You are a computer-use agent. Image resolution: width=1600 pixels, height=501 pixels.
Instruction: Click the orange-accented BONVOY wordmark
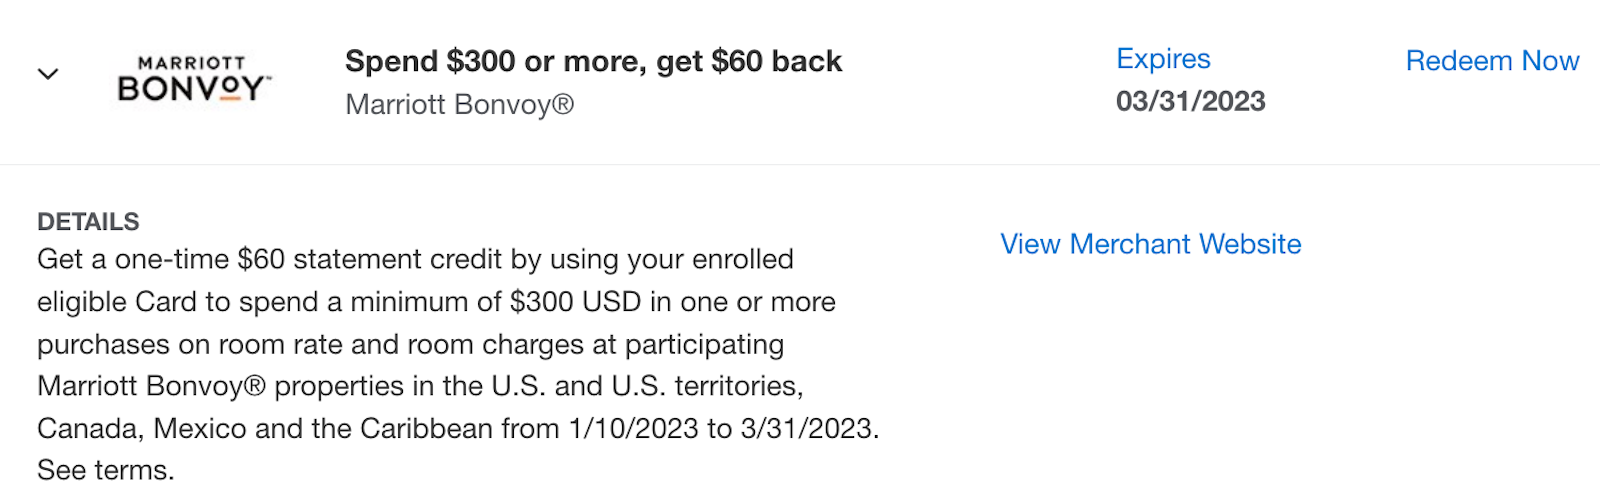pyautogui.click(x=194, y=89)
